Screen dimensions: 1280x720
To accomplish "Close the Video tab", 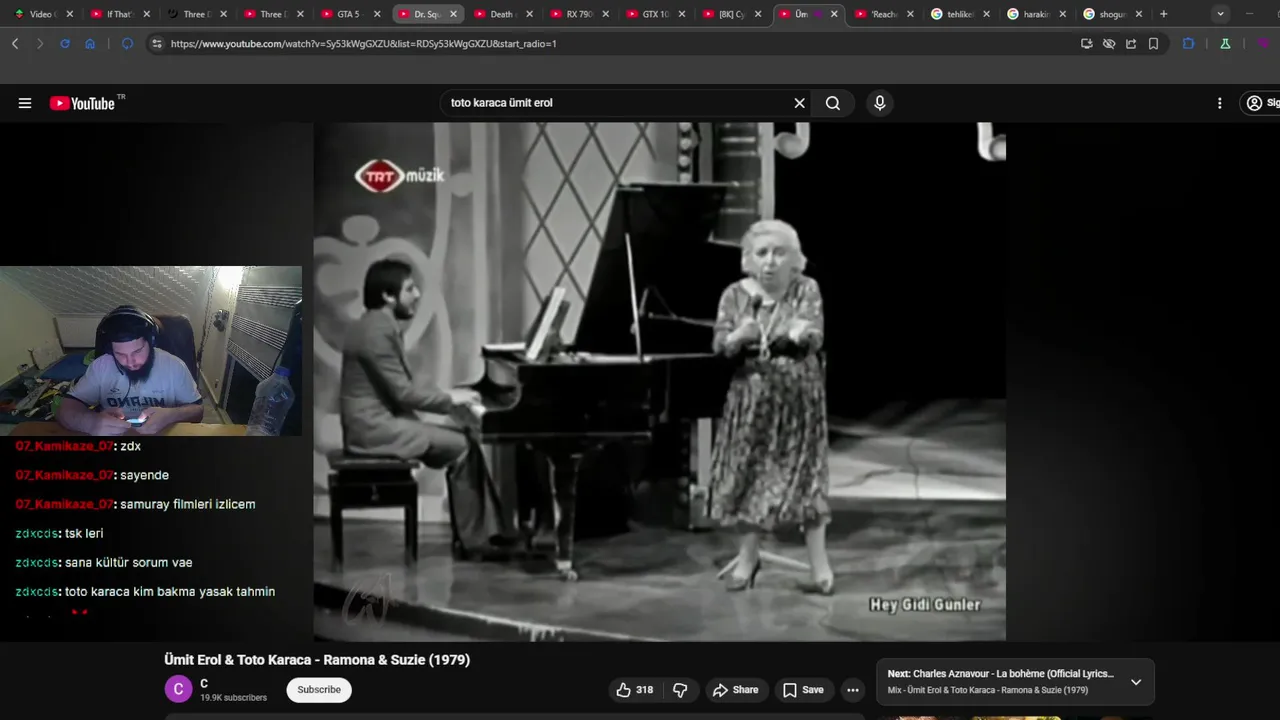I will pyautogui.click(x=70, y=14).
